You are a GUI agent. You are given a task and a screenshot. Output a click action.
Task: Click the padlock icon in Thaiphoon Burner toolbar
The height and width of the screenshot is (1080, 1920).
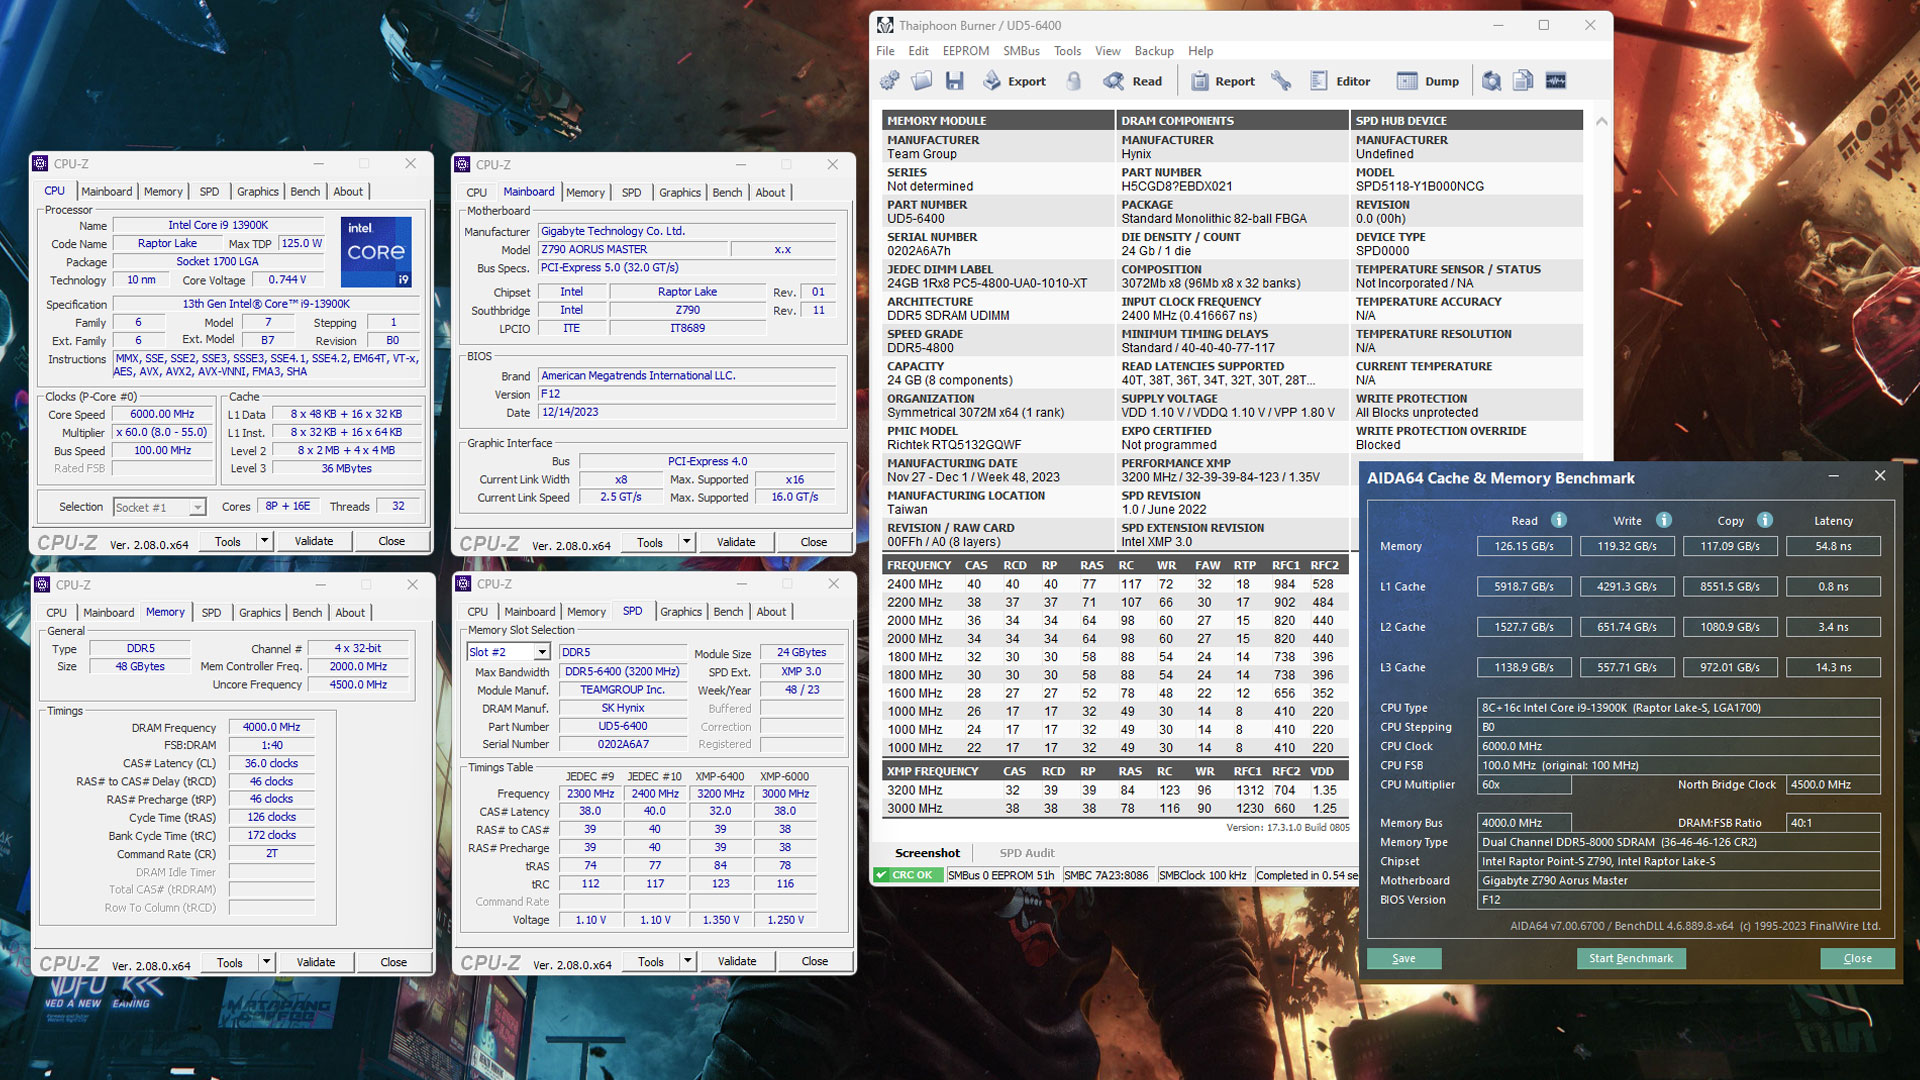[1074, 81]
